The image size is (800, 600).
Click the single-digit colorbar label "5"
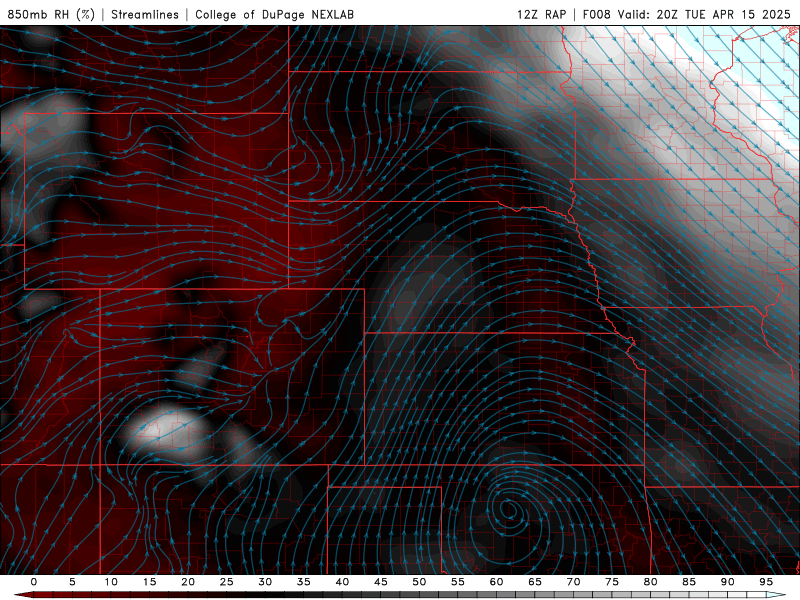[72, 582]
